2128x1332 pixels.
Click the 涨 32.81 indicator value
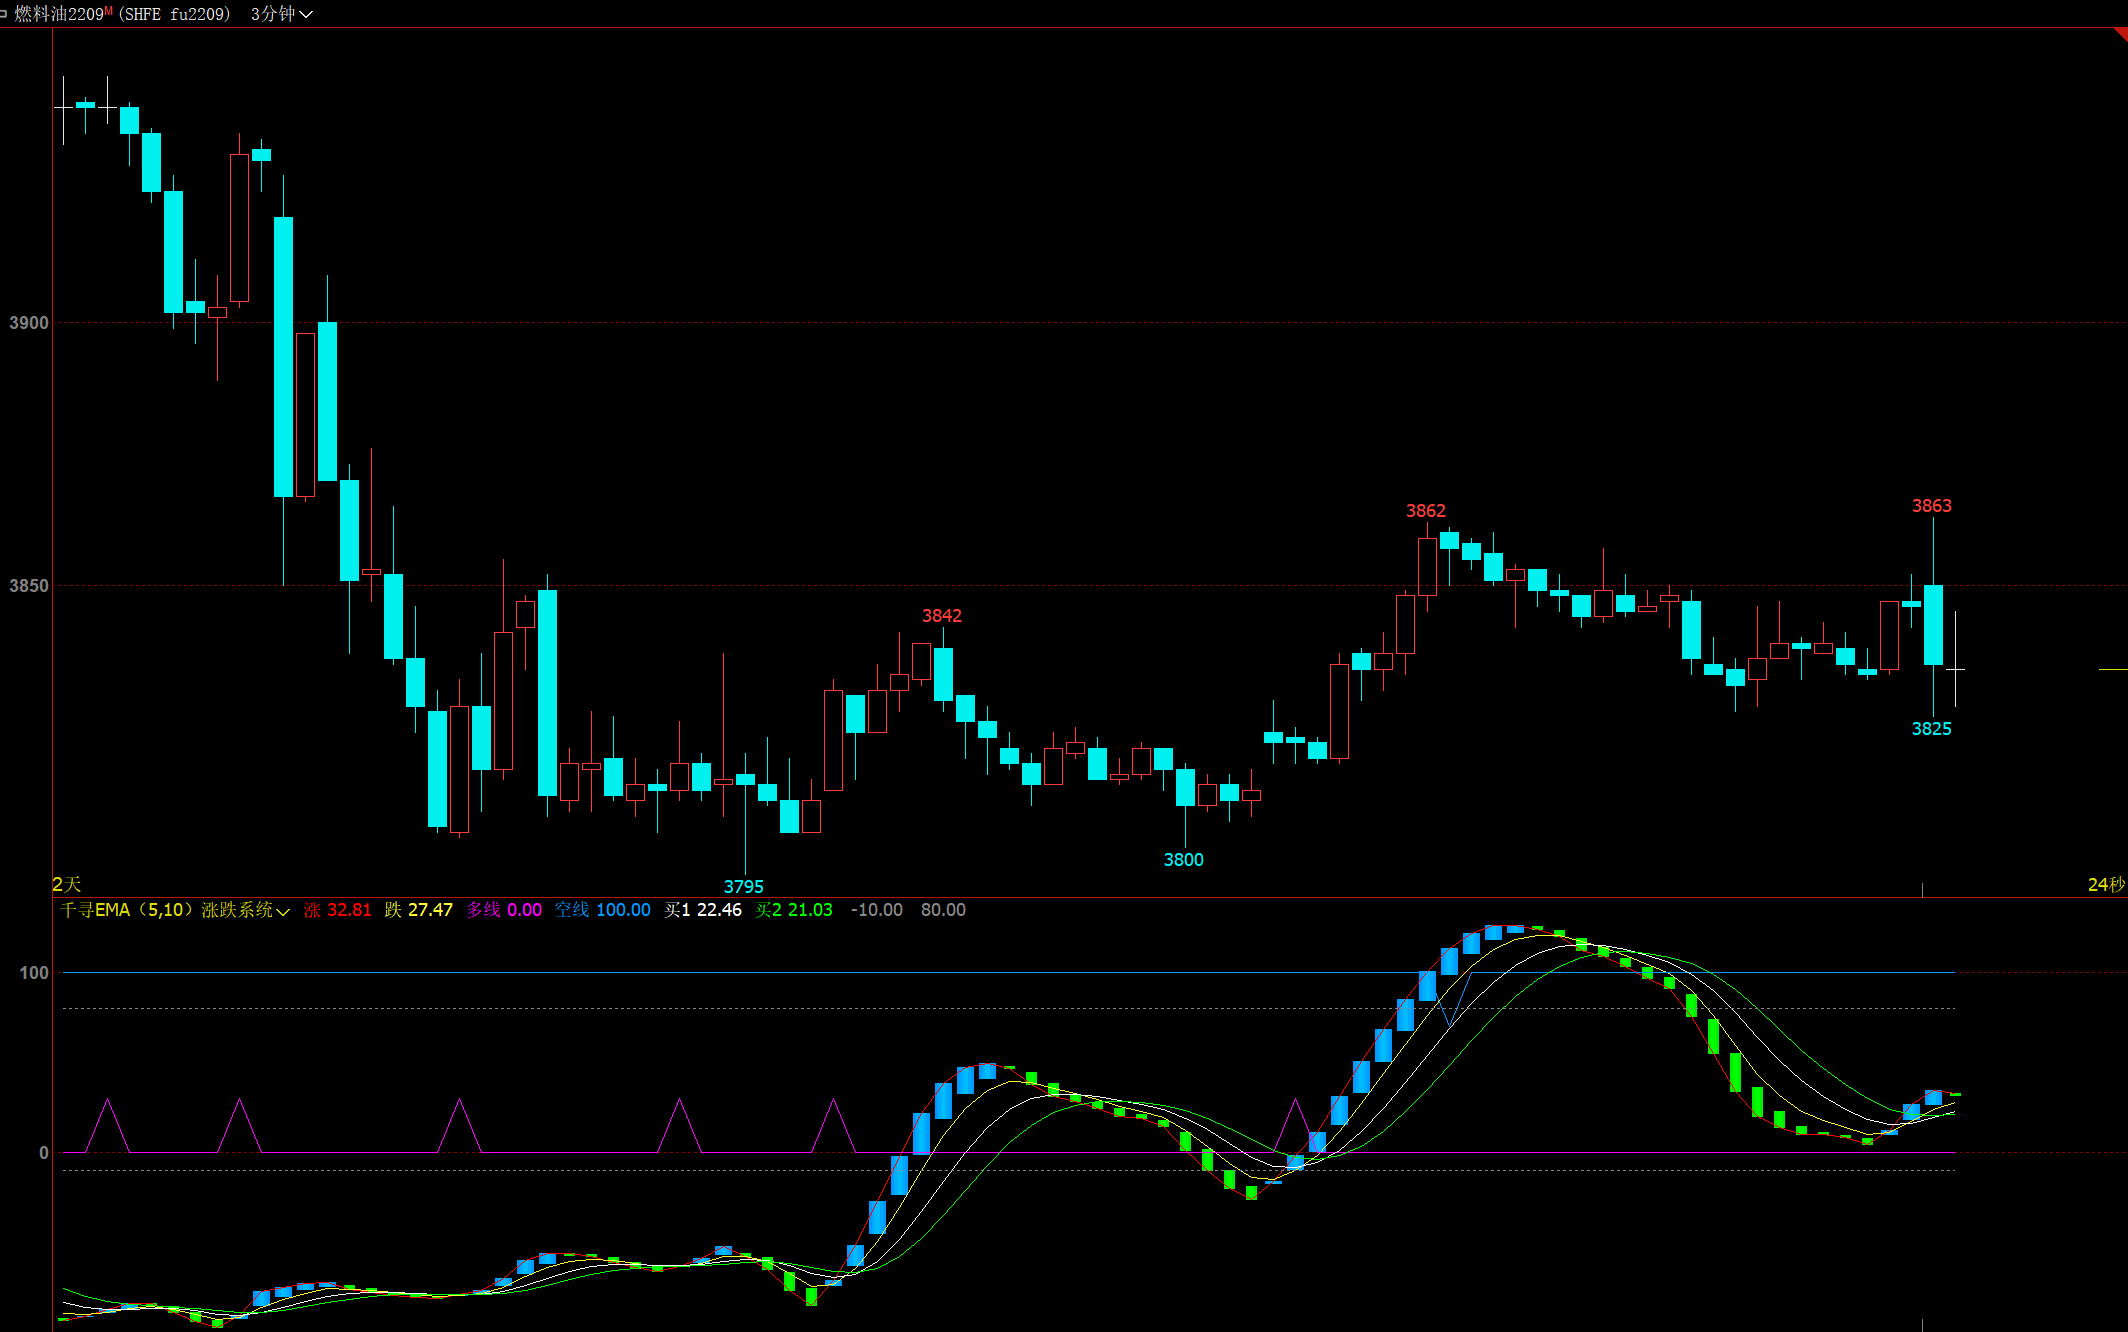click(338, 910)
